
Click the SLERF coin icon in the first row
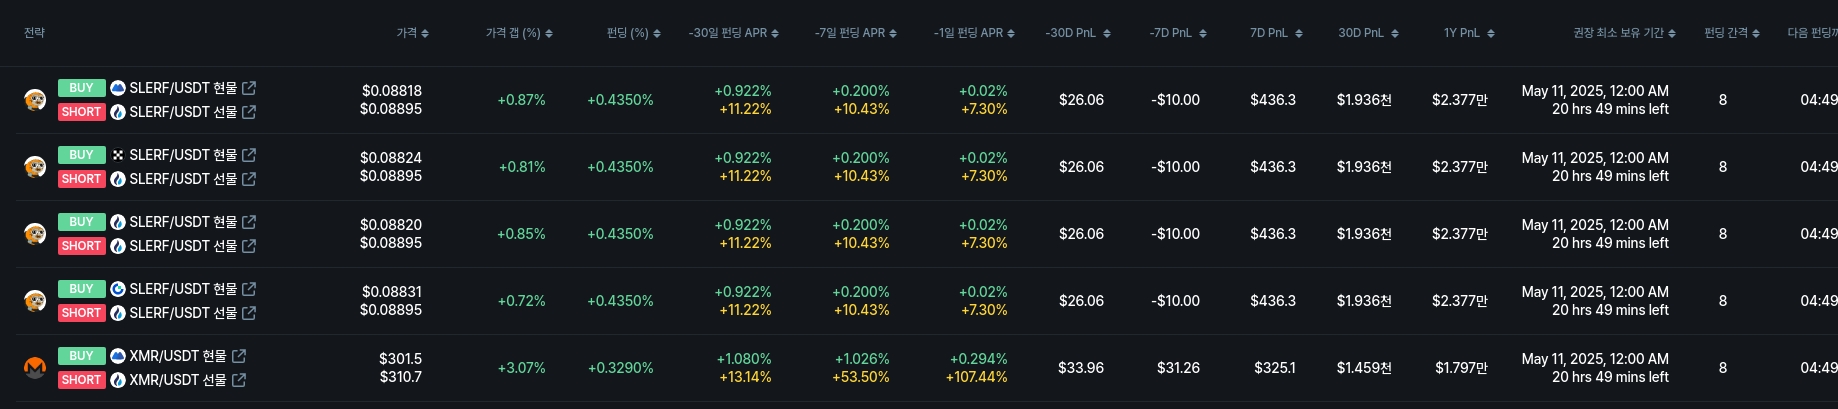click(35, 100)
